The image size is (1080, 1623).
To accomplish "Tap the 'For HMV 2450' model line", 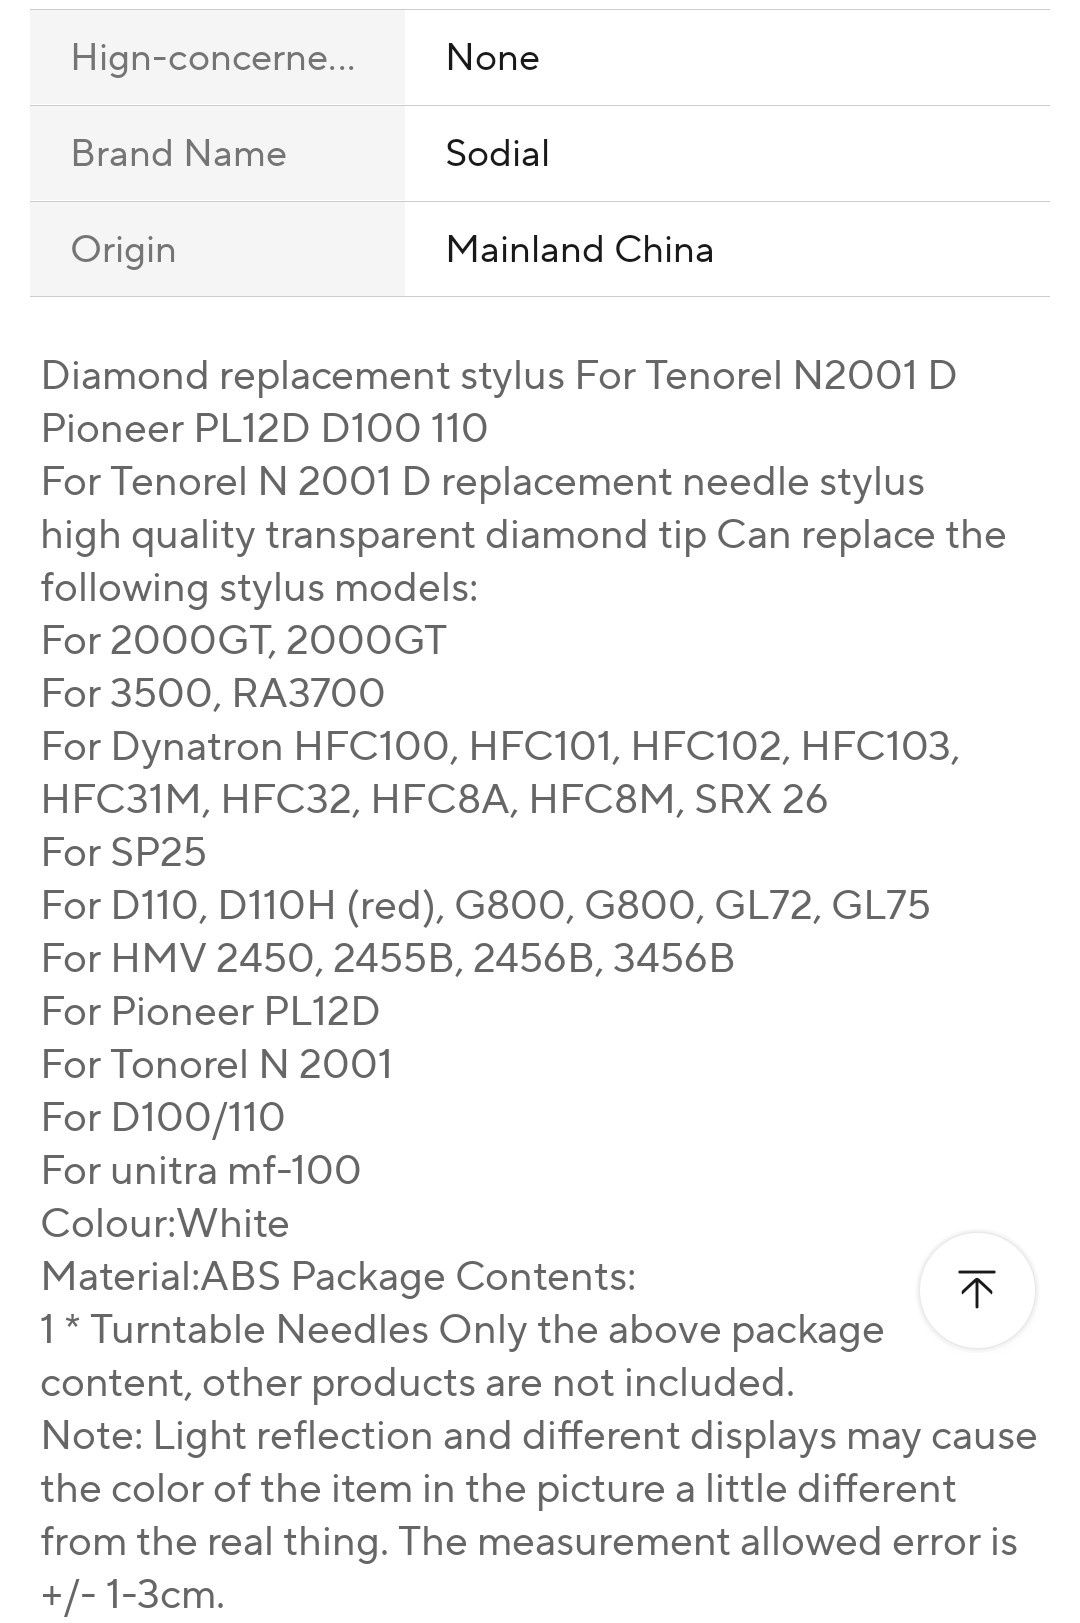I will point(388,959).
